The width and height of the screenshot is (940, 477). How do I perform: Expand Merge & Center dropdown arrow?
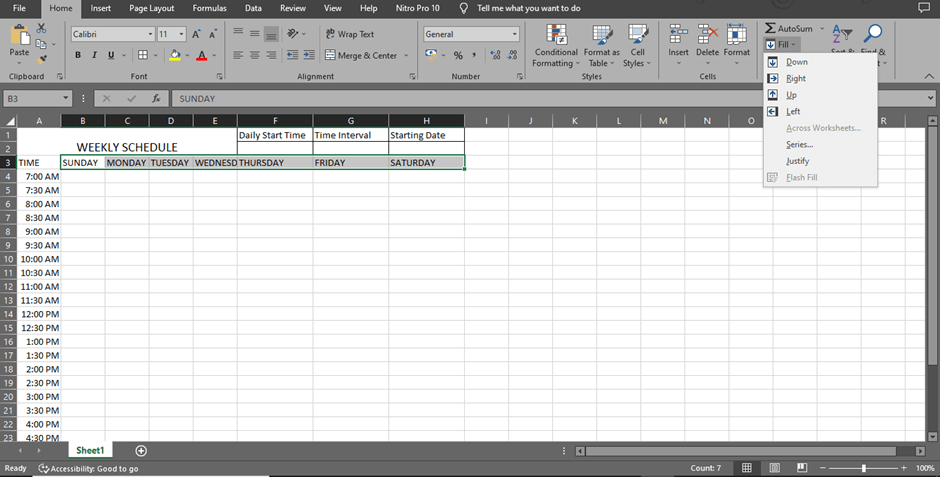tap(406, 55)
